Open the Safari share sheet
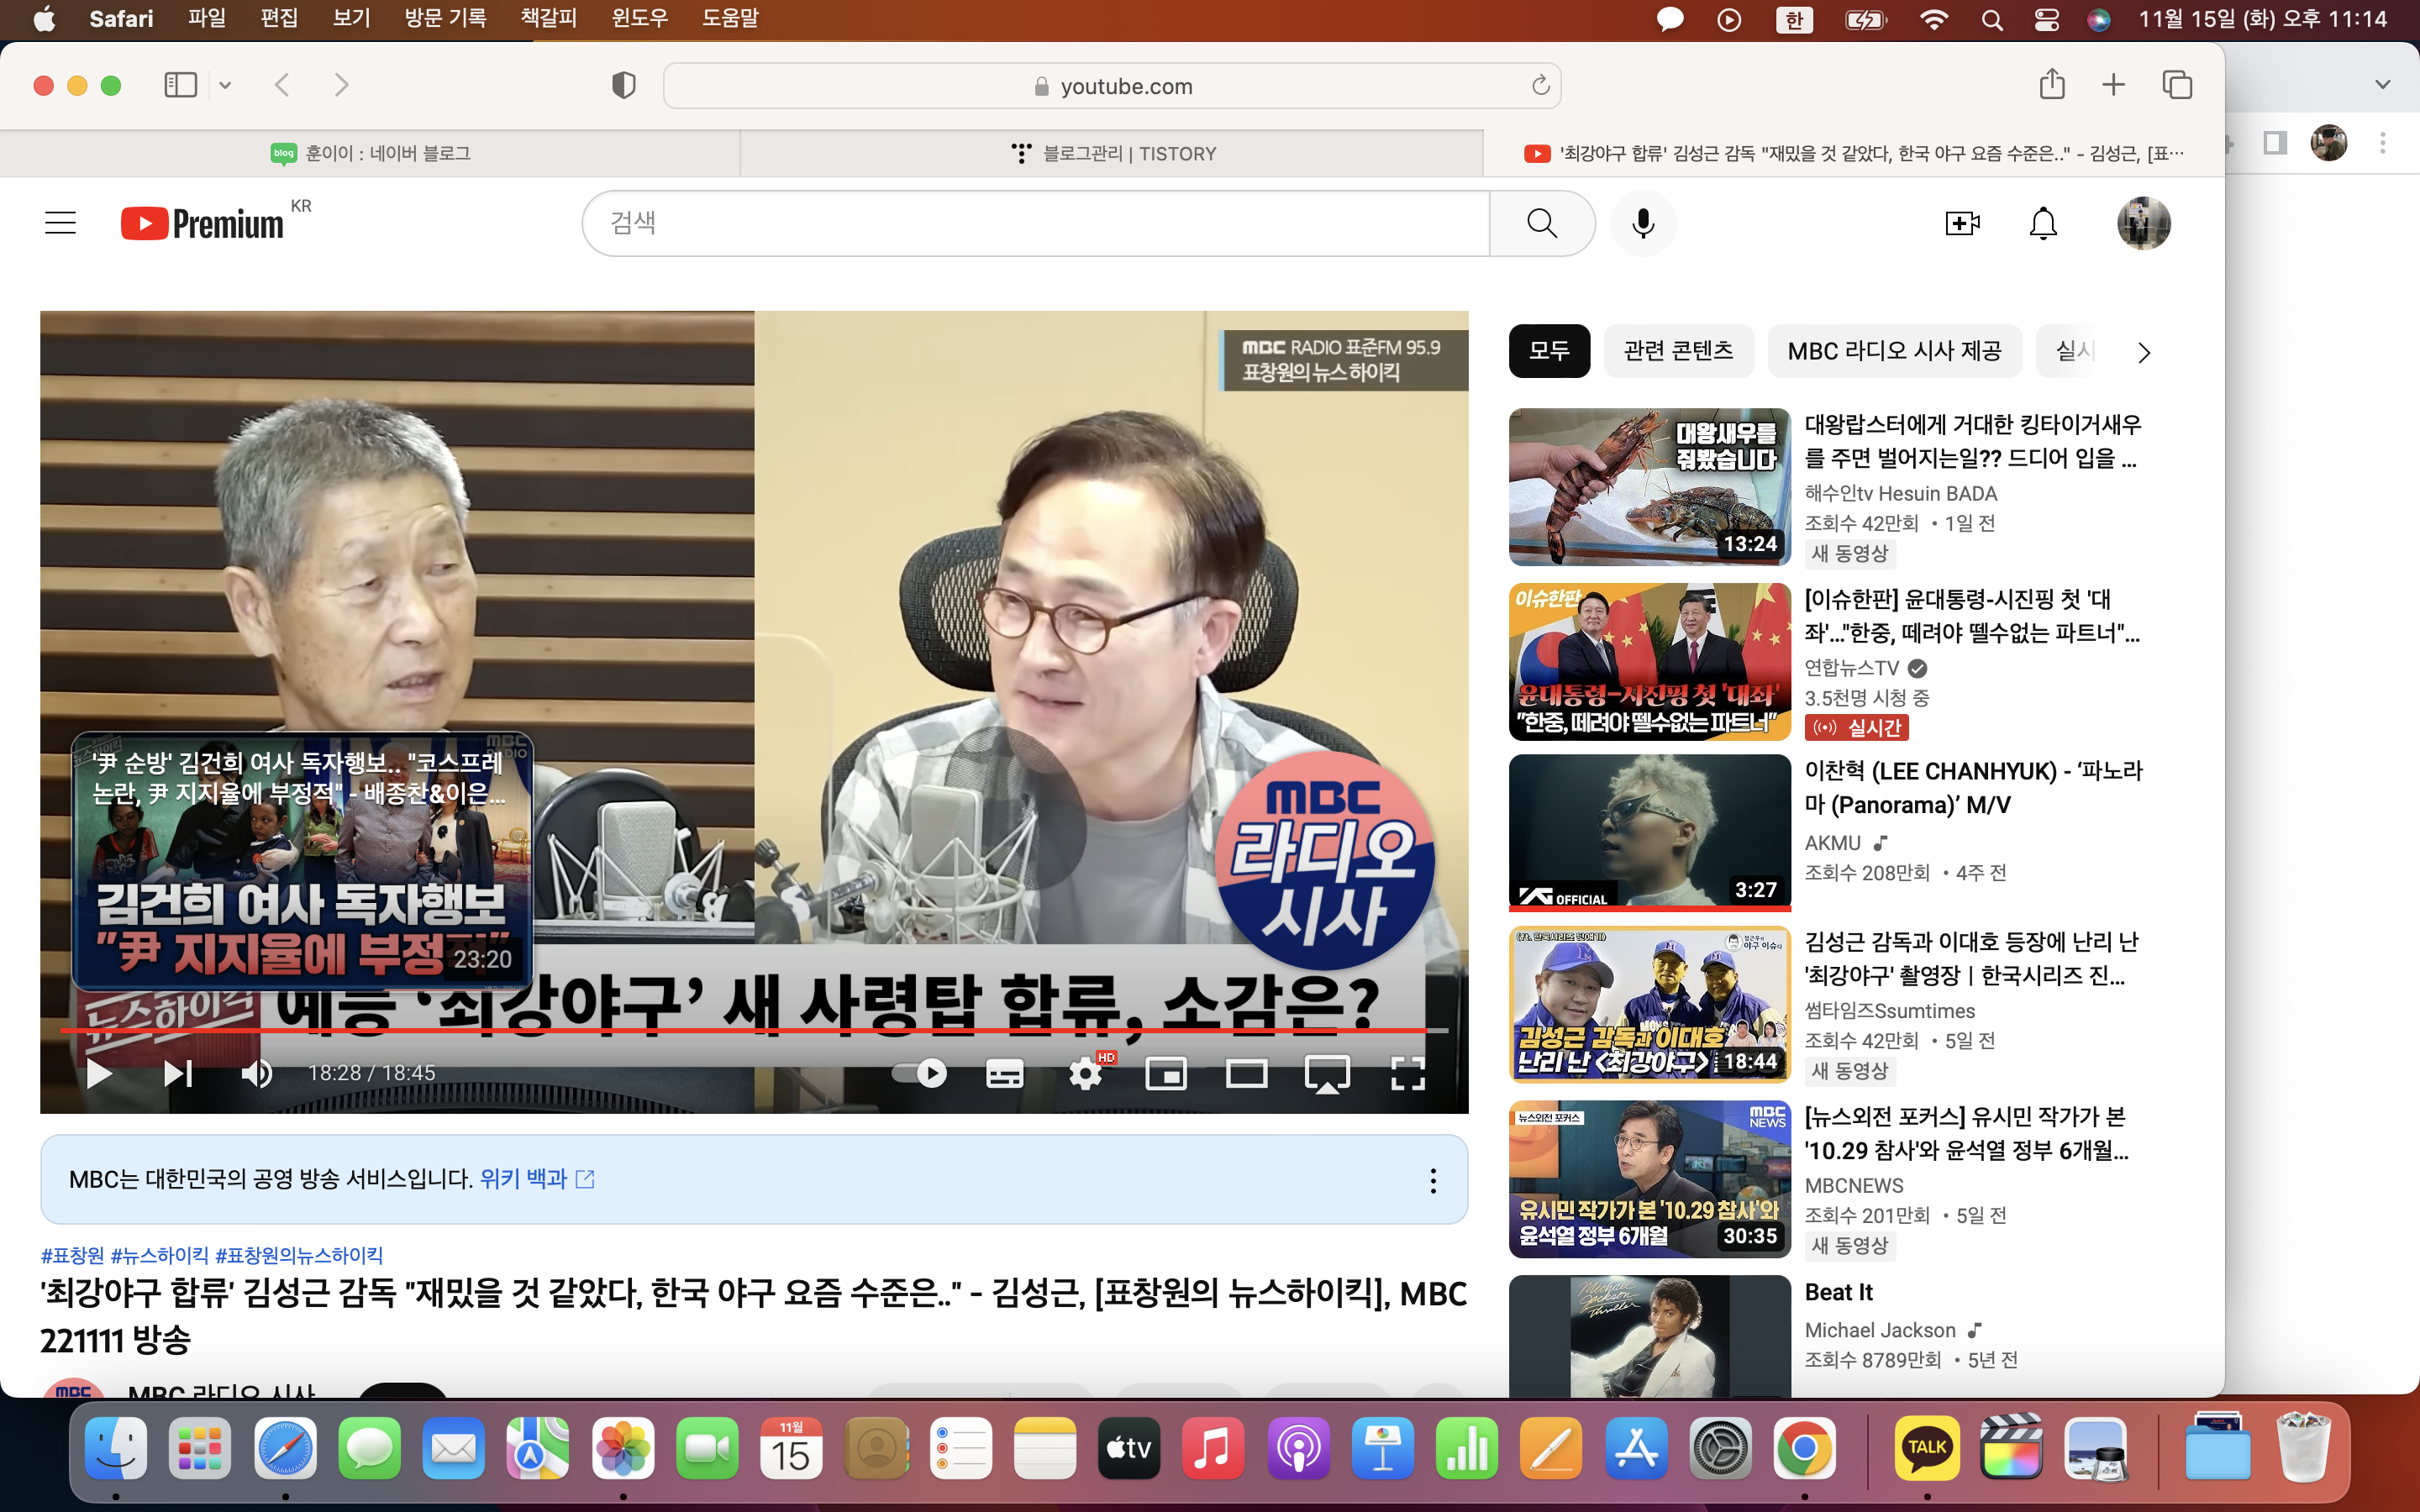The height and width of the screenshot is (1512, 2420). tap(2052, 84)
